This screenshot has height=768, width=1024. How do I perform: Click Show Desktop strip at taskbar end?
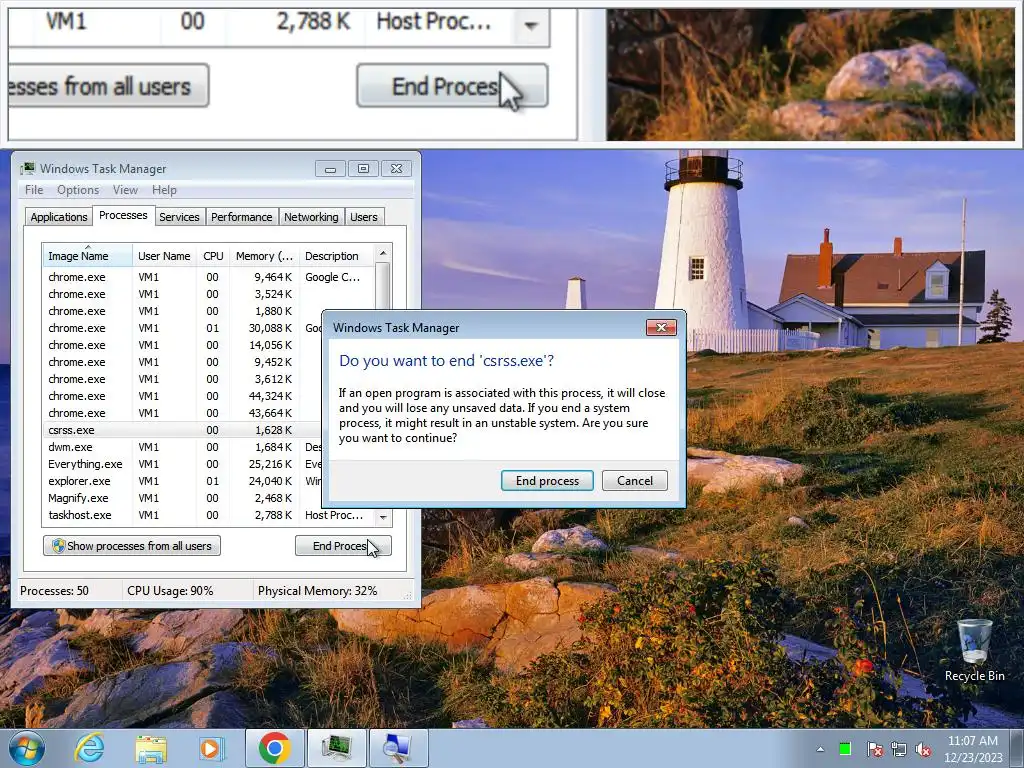(x=1018, y=748)
